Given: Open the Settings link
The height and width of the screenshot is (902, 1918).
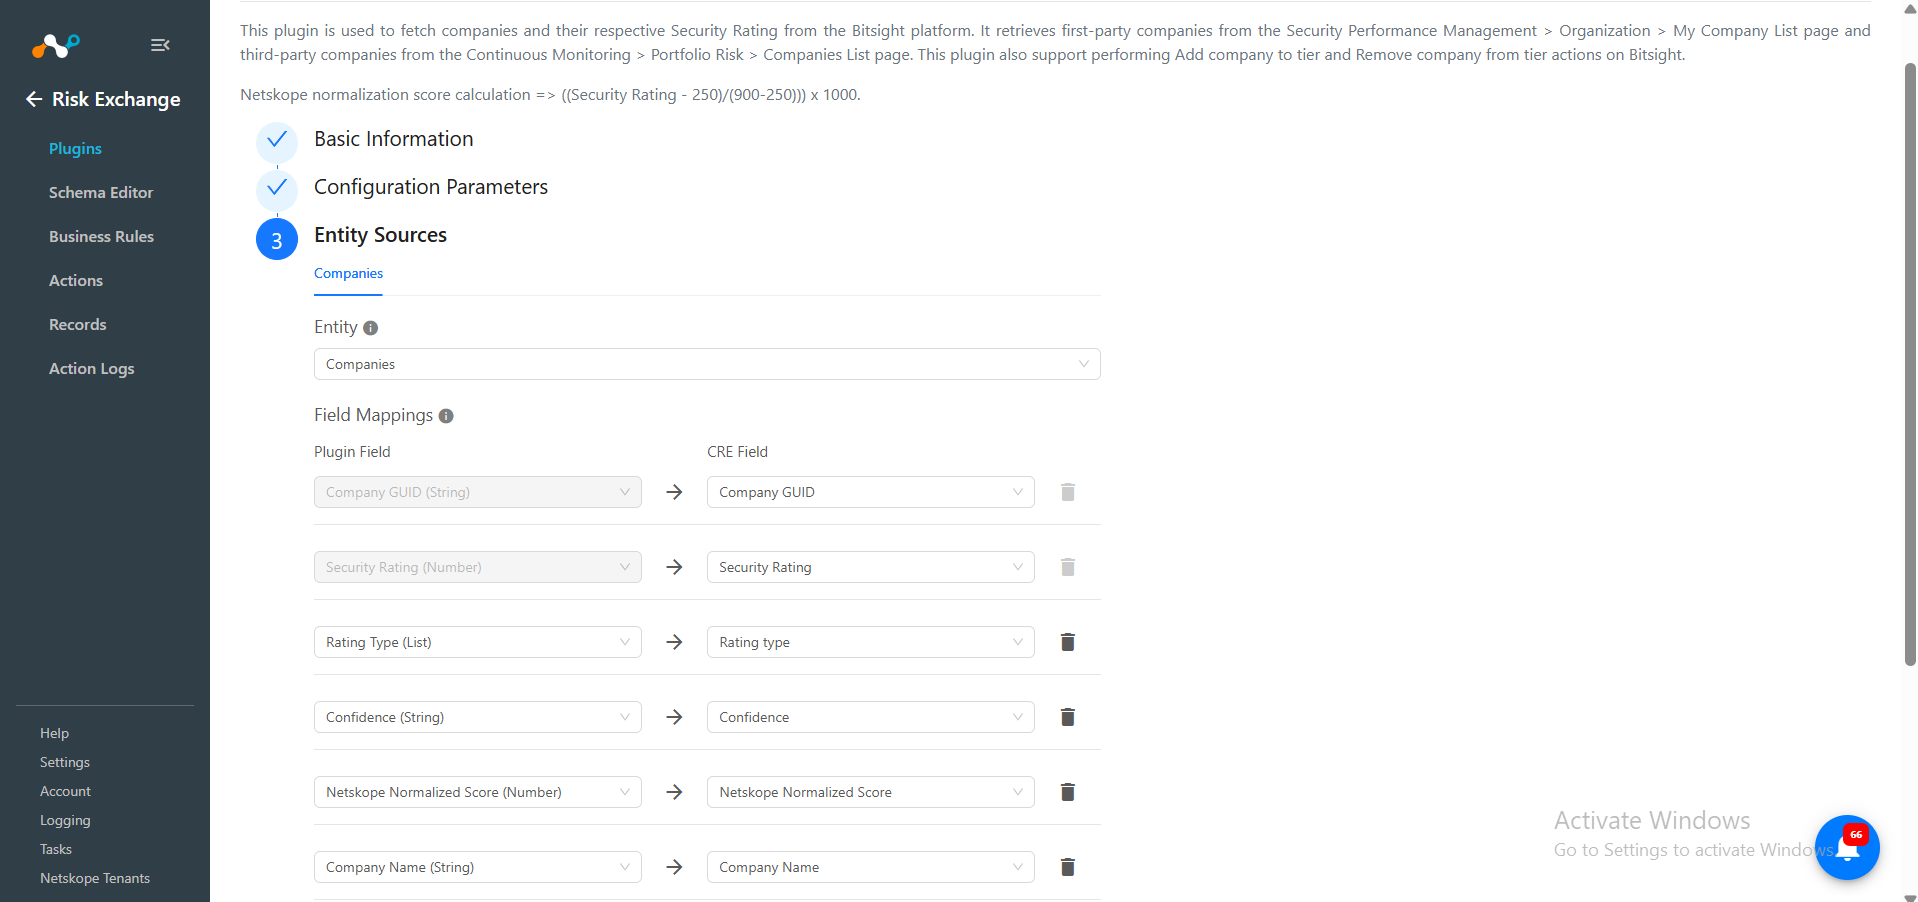Looking at the screenshot, I should point(65,762).
